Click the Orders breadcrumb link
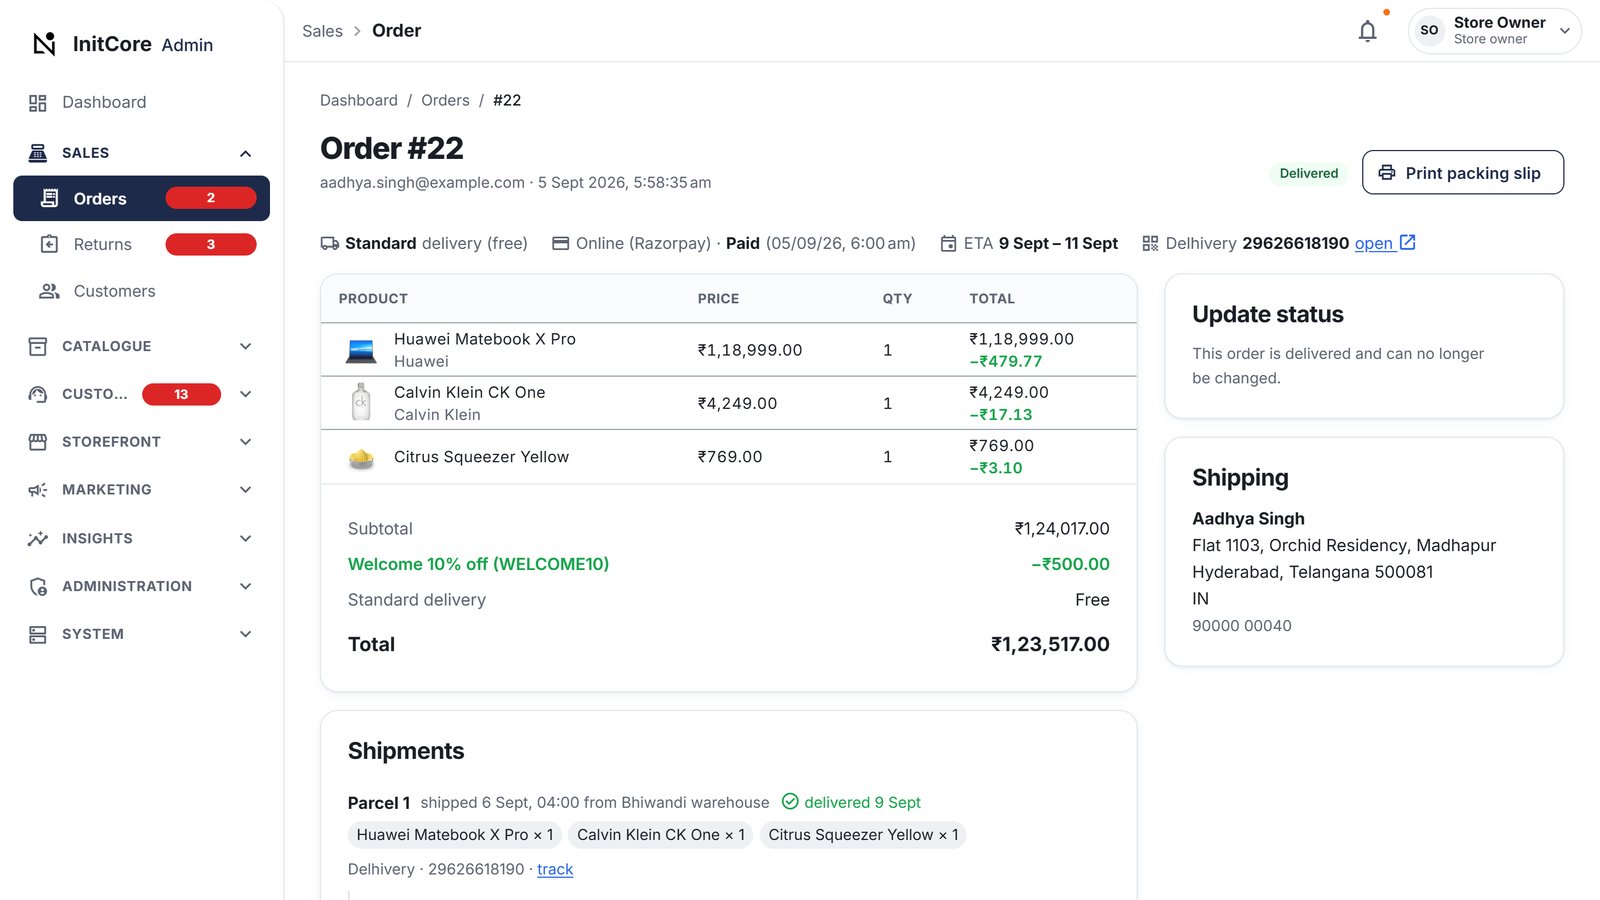 pyautogui.click(x=445, y=100)
